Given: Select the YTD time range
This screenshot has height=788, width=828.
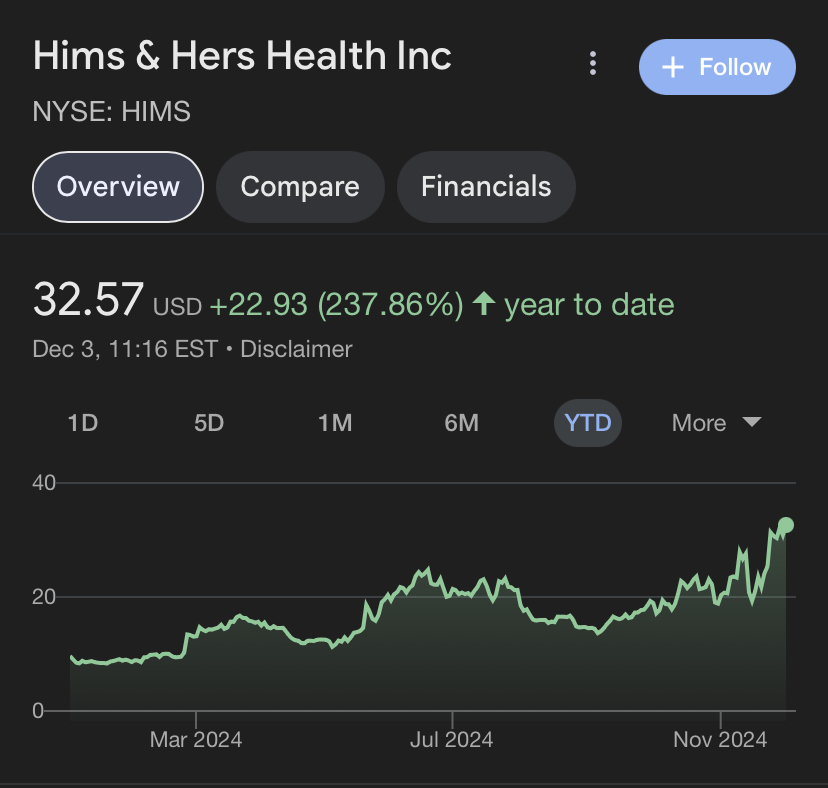Looking at the screenshot, I should [x=588, y=423].
